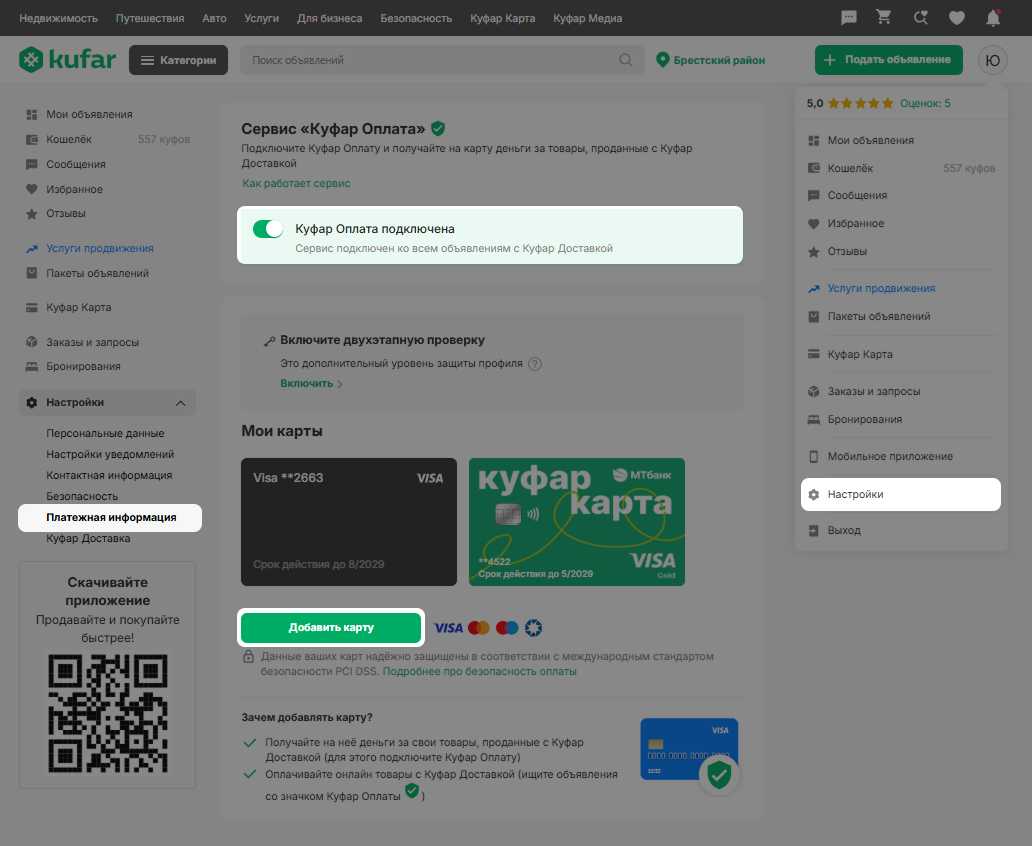Open the shopping cart icon
The height and width of the screenshot is (846, 1032).
(x=884, y=18)
